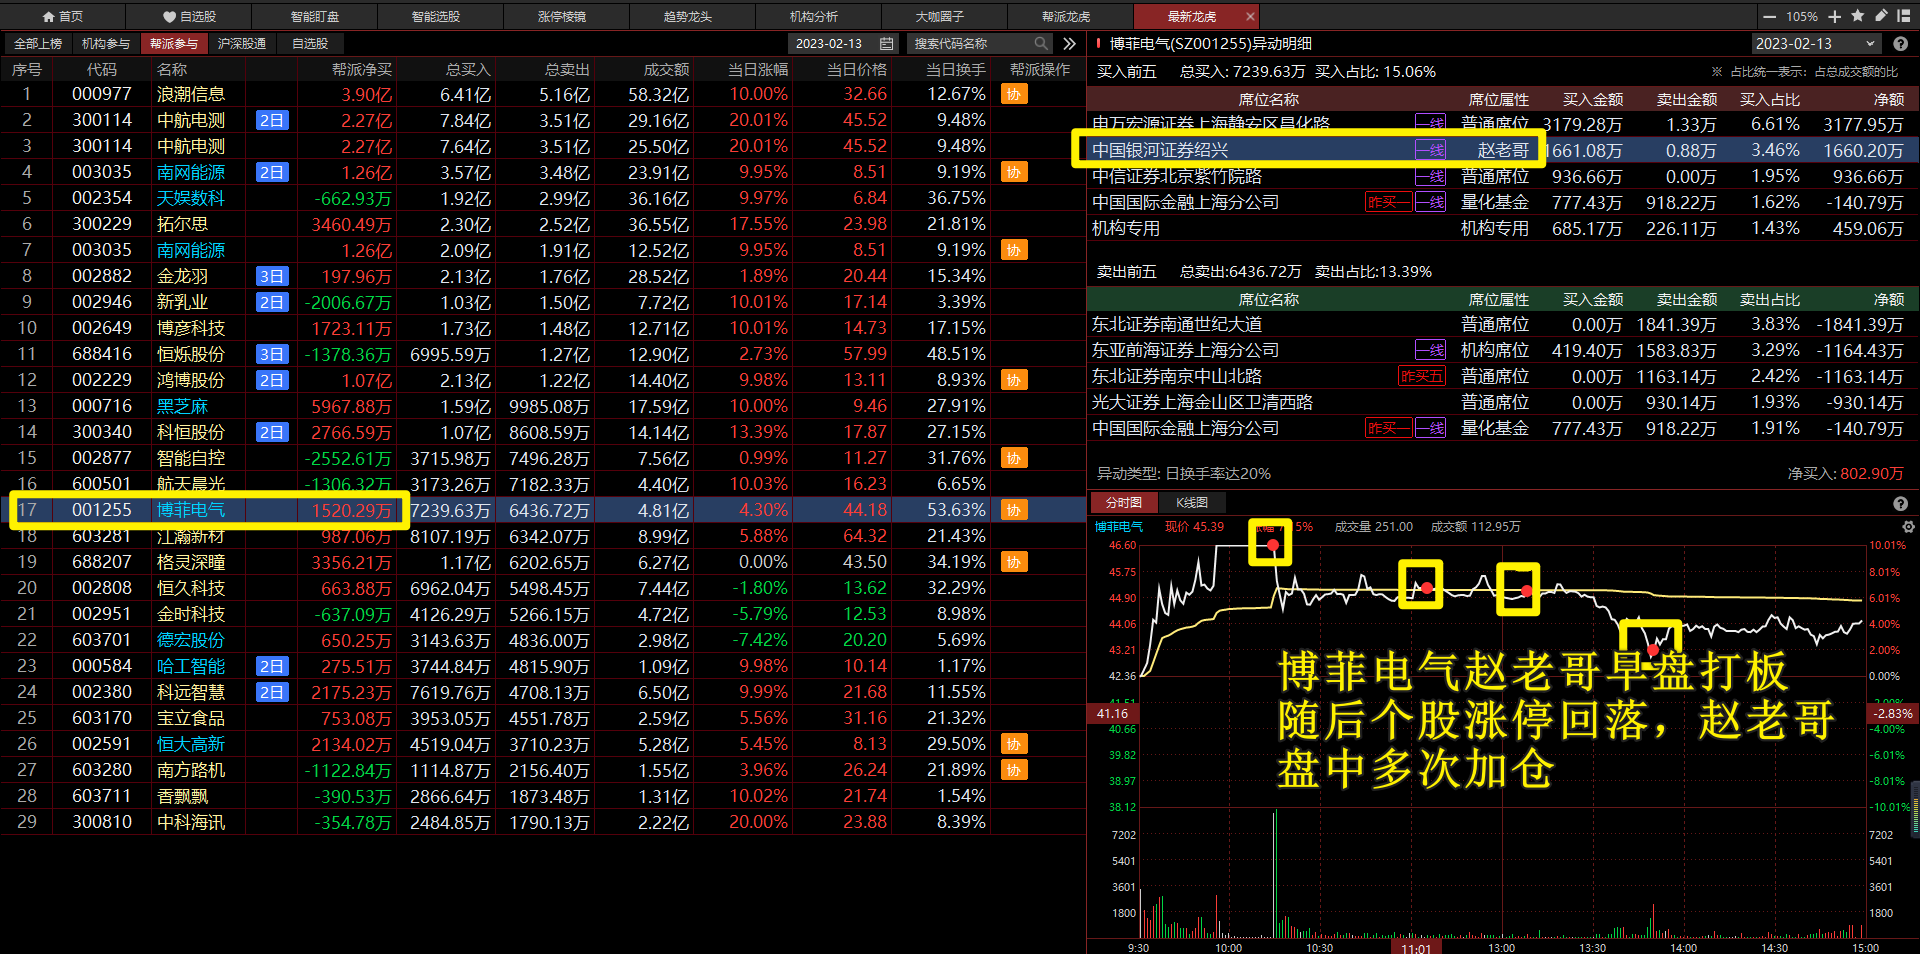
Task: Open 机构分析 tab
Action: point(814,17)
